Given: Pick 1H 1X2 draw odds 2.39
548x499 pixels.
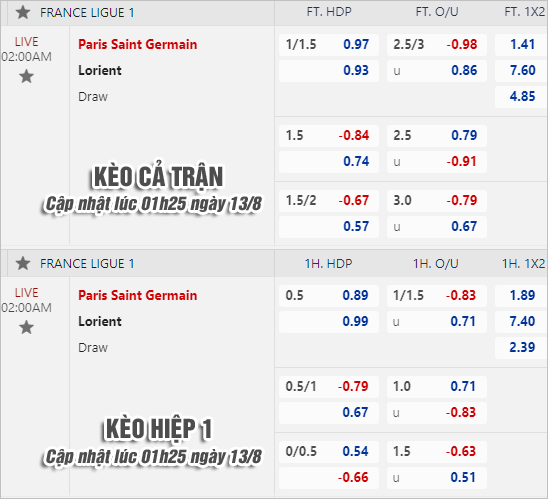Looking at the screenshot, I should [x=521, y=347].
